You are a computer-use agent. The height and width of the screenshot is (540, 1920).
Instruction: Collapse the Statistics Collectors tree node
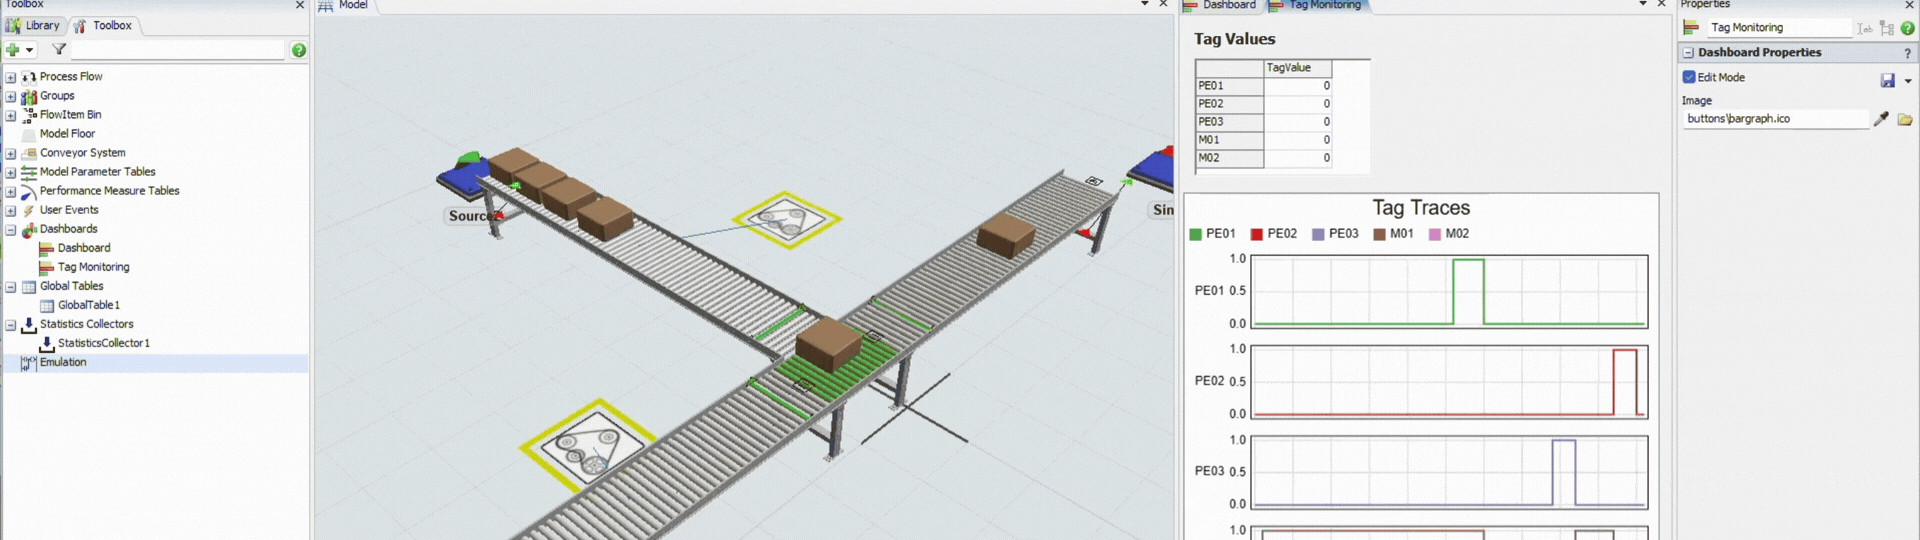[11, 325]
